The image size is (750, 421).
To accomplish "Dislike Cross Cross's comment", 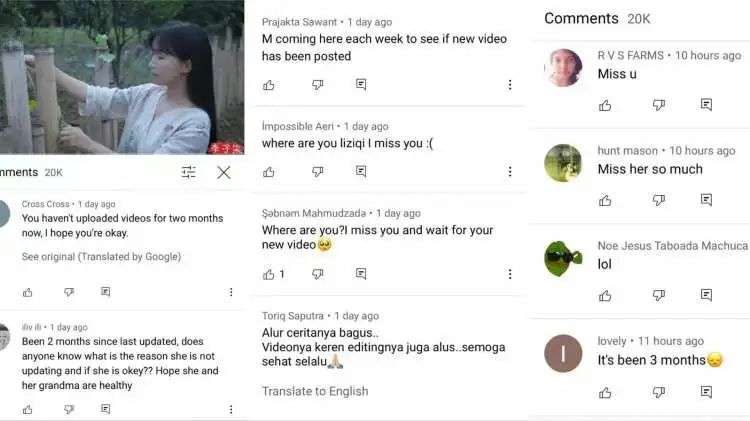I will [x=69, y=292].
